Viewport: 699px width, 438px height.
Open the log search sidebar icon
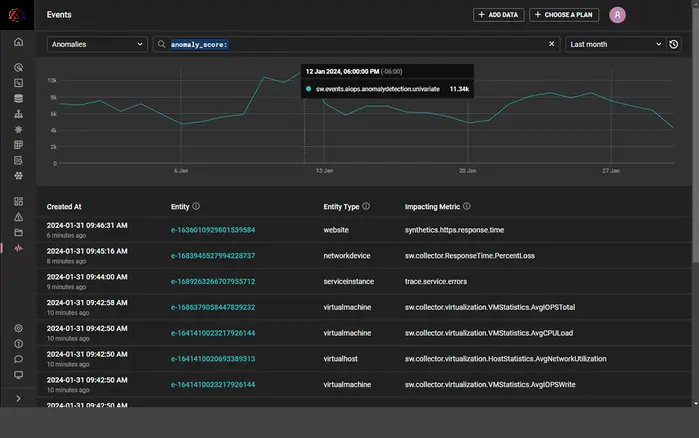pos(18,160)
